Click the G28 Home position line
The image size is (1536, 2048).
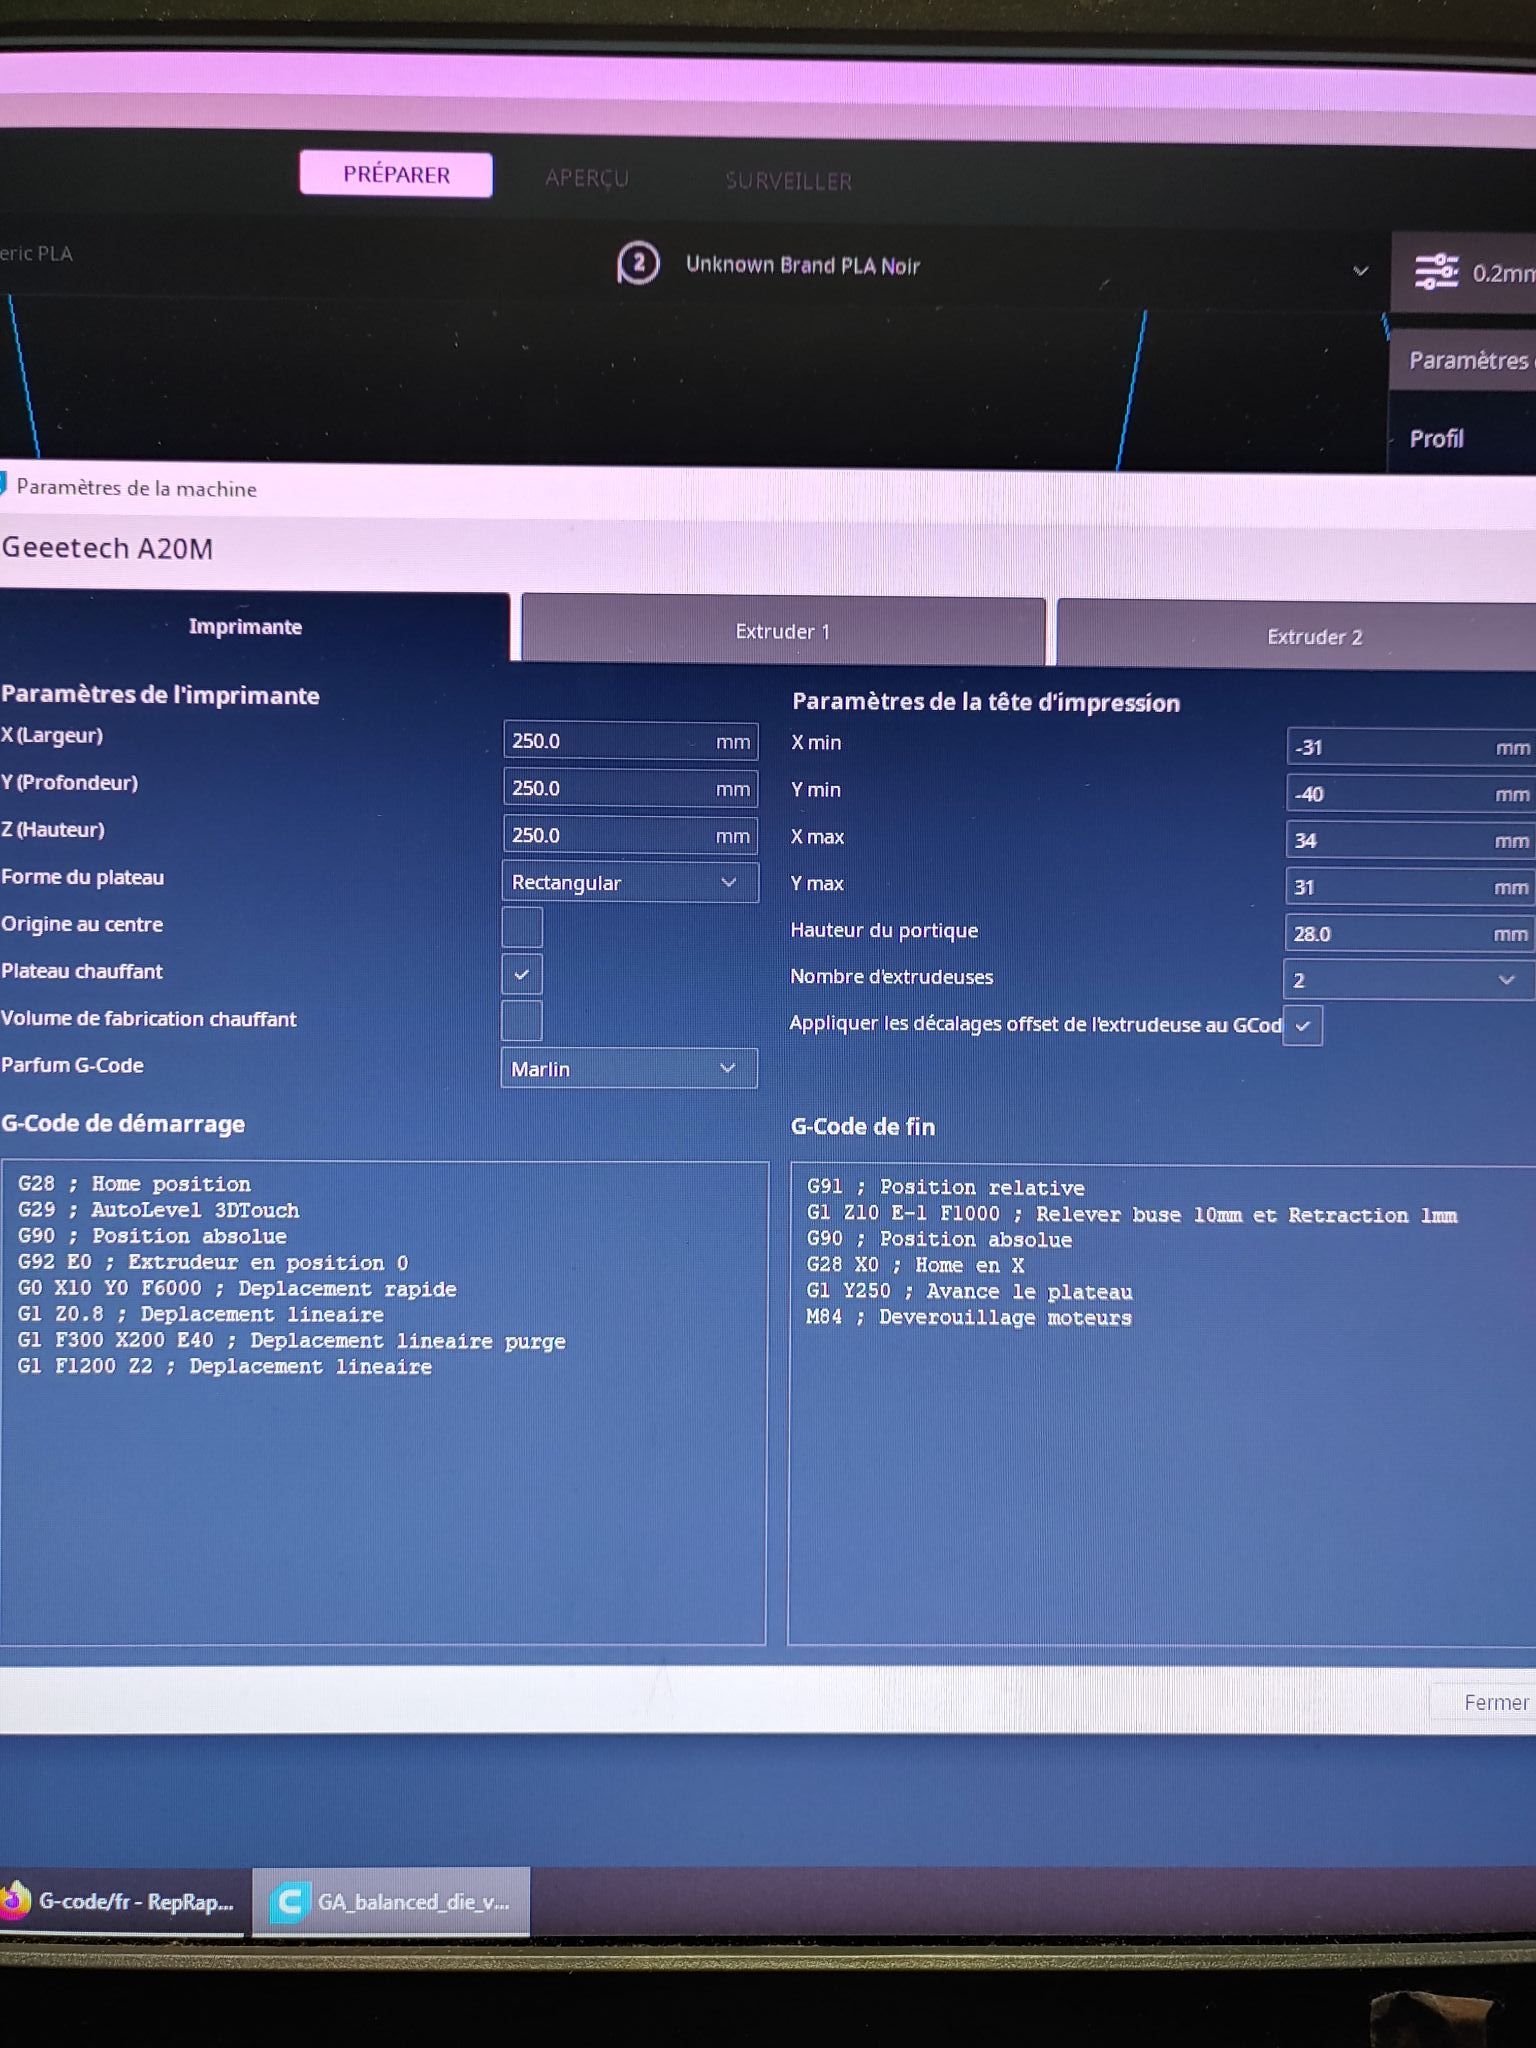click(134, 1184)
